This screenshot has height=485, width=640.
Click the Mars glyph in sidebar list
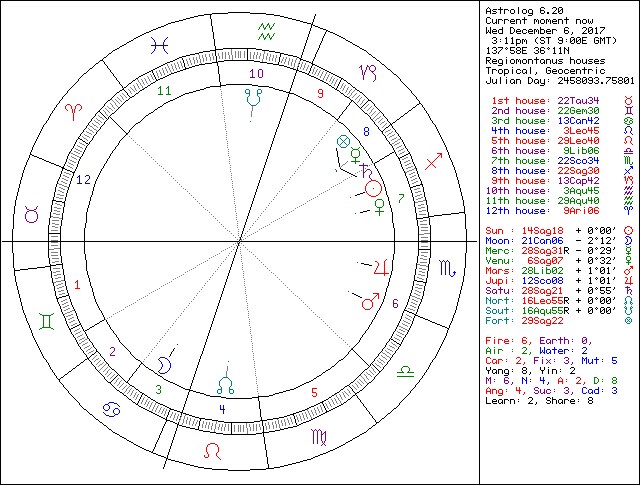coord(629,271)
